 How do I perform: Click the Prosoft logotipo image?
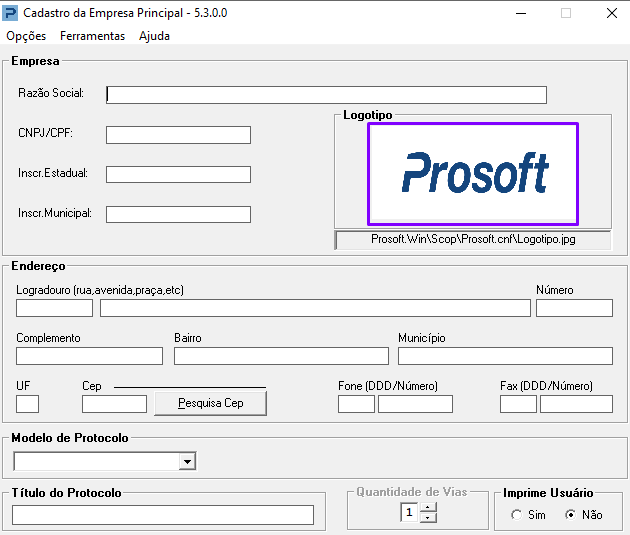(473, 174)
